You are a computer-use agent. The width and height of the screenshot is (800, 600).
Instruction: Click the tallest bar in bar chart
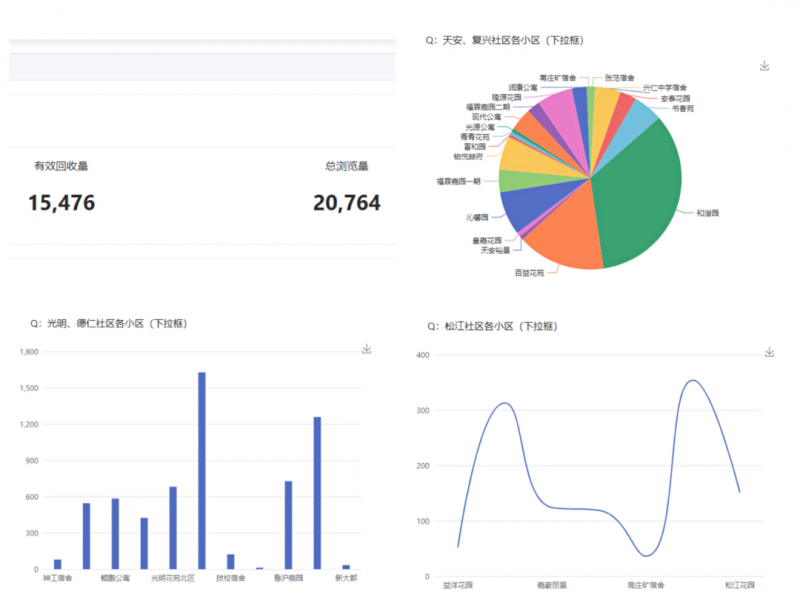point(202,470)
